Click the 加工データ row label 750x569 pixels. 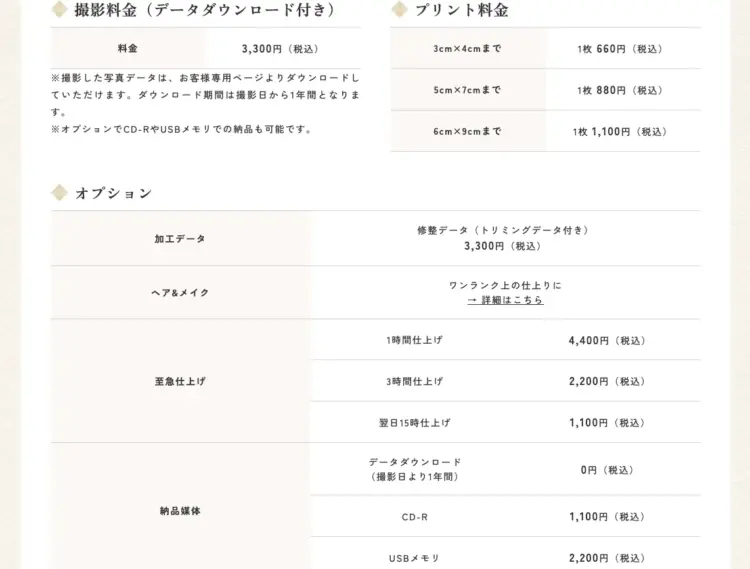click(x=180, y=239)
